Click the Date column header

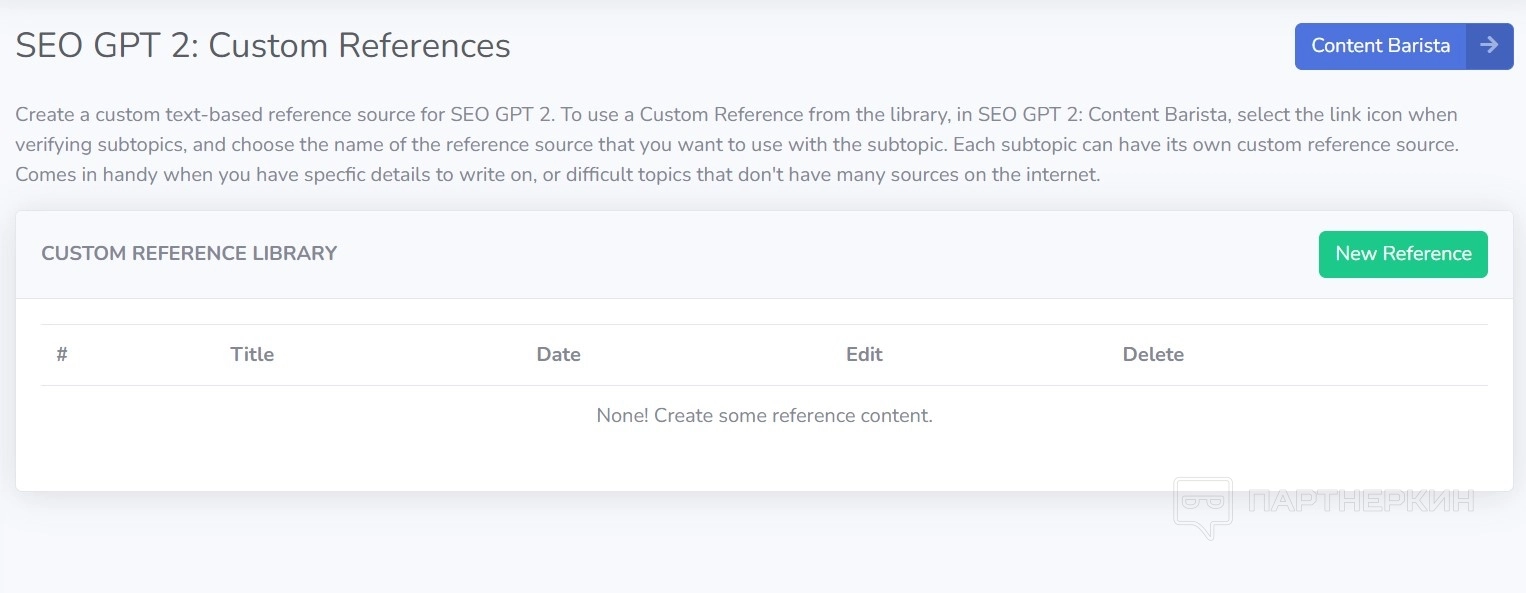pos(558,355)
